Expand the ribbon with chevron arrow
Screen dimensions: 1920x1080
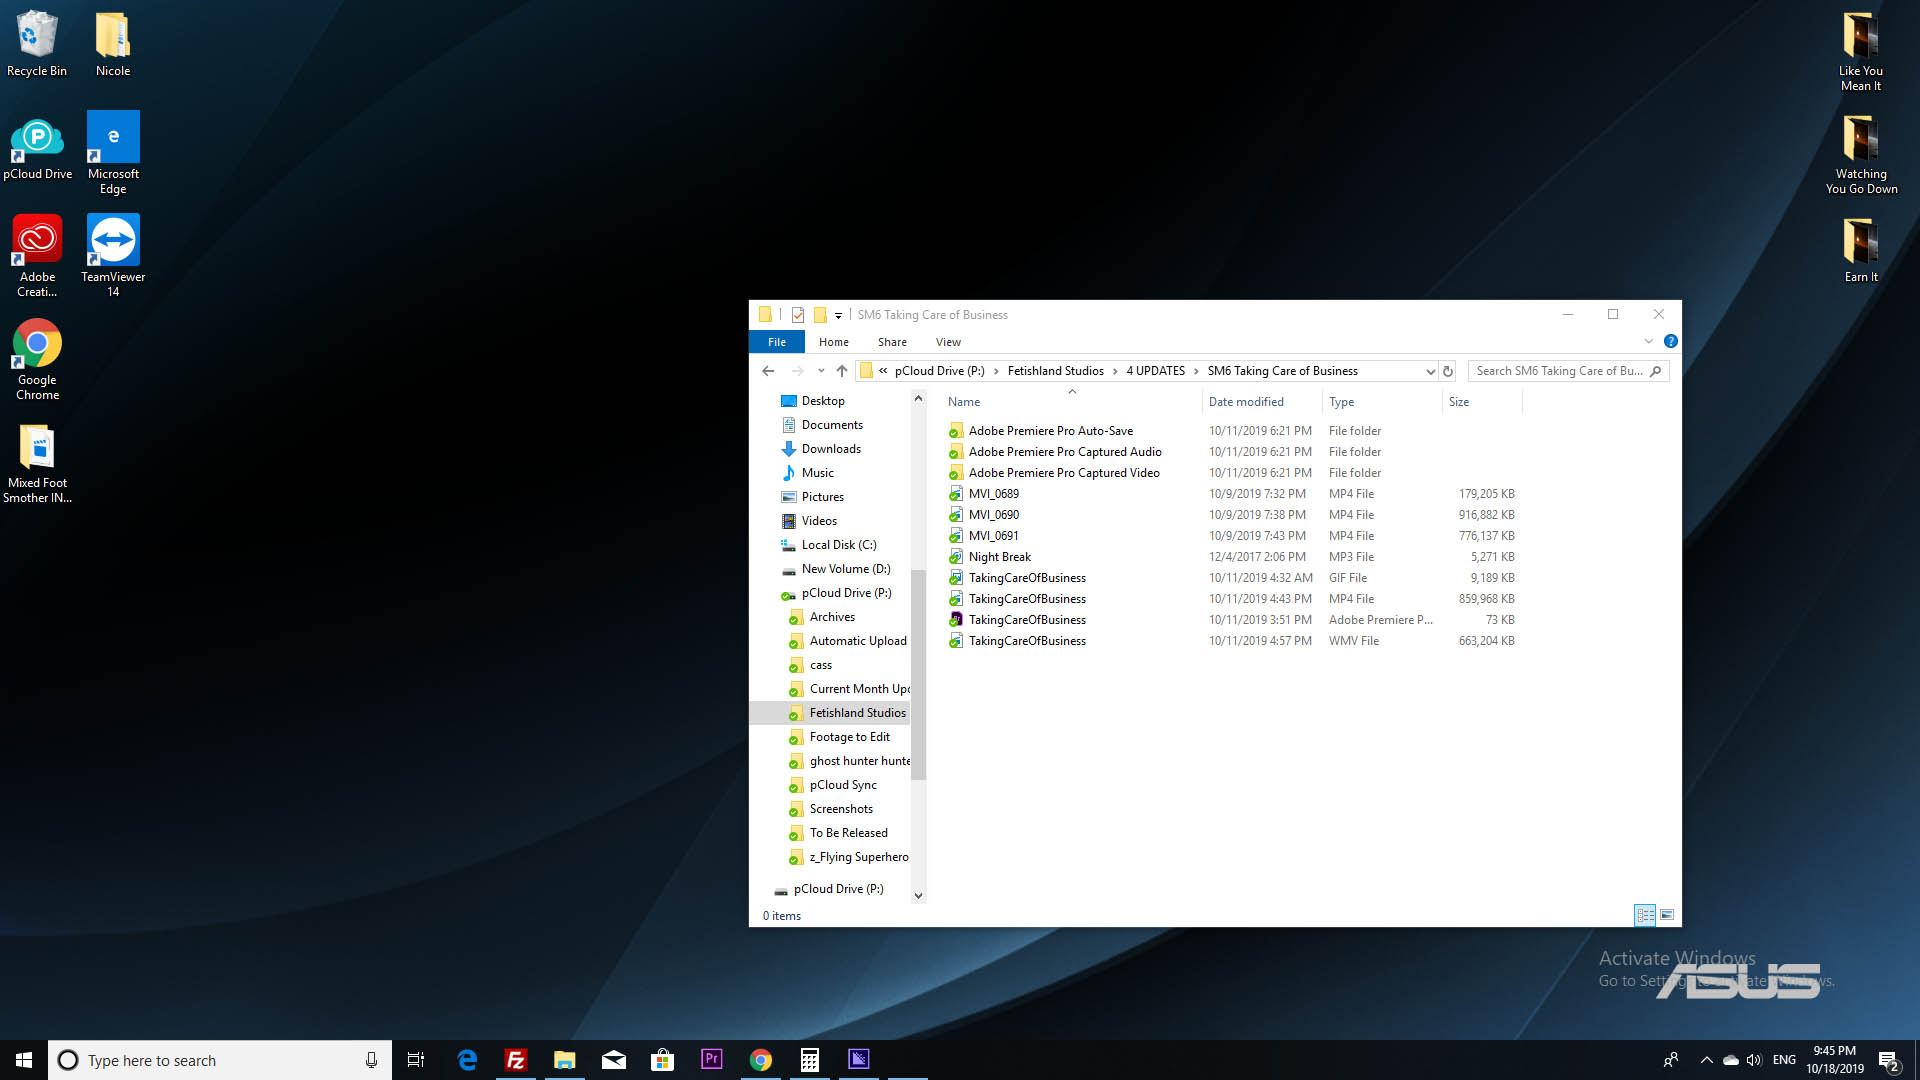click(x=1649, y=342)
